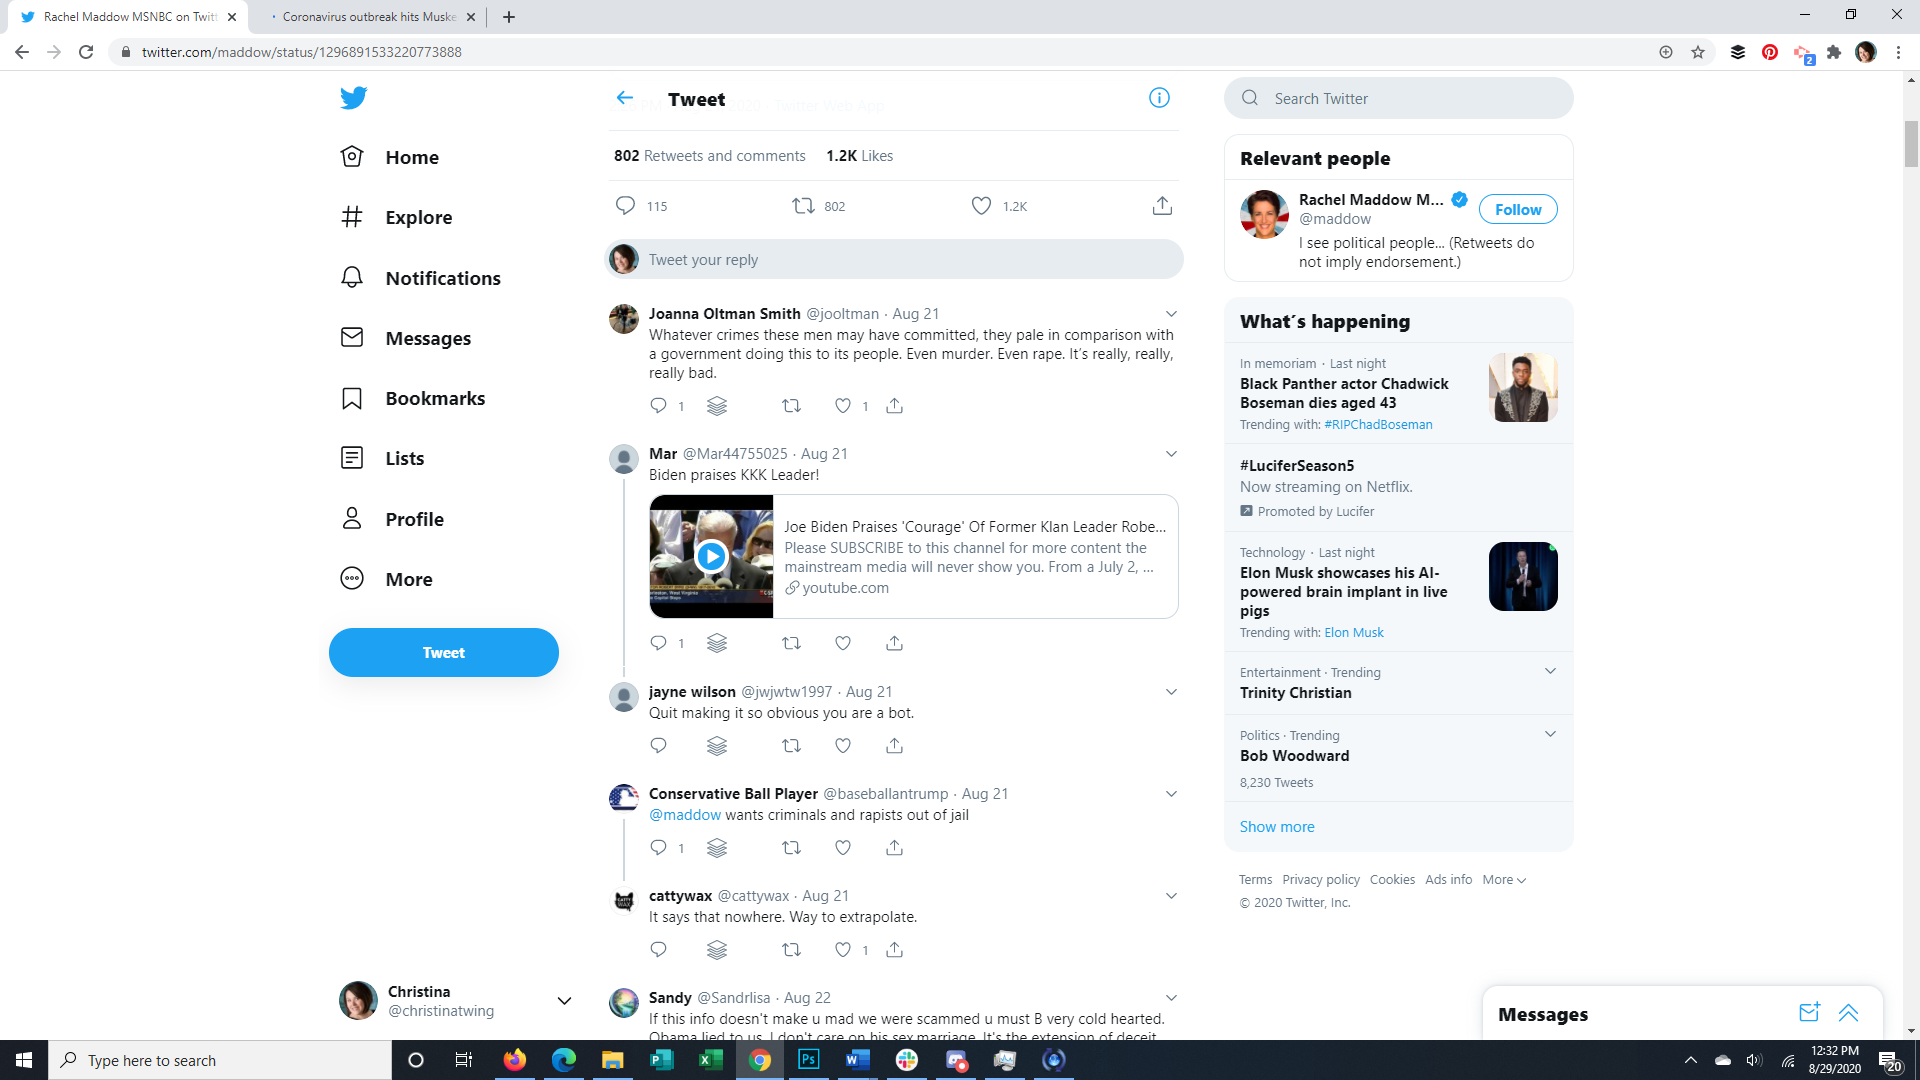Retweet the main tweet with 802 retweets
The width and height of the screenshot is (1920, 1080).
tap(803, 206)
